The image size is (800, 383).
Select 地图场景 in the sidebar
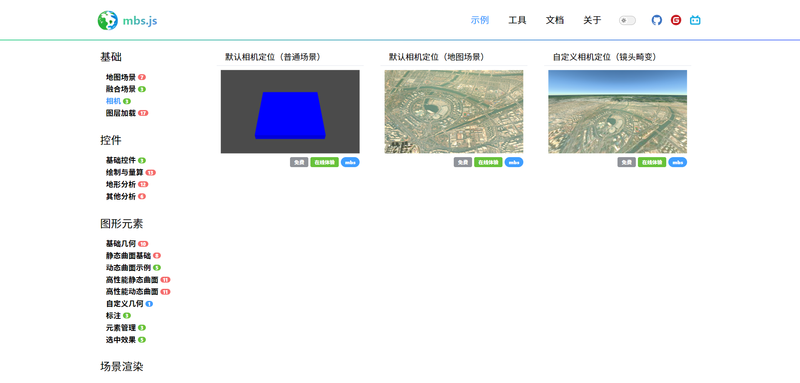[121, 77]
